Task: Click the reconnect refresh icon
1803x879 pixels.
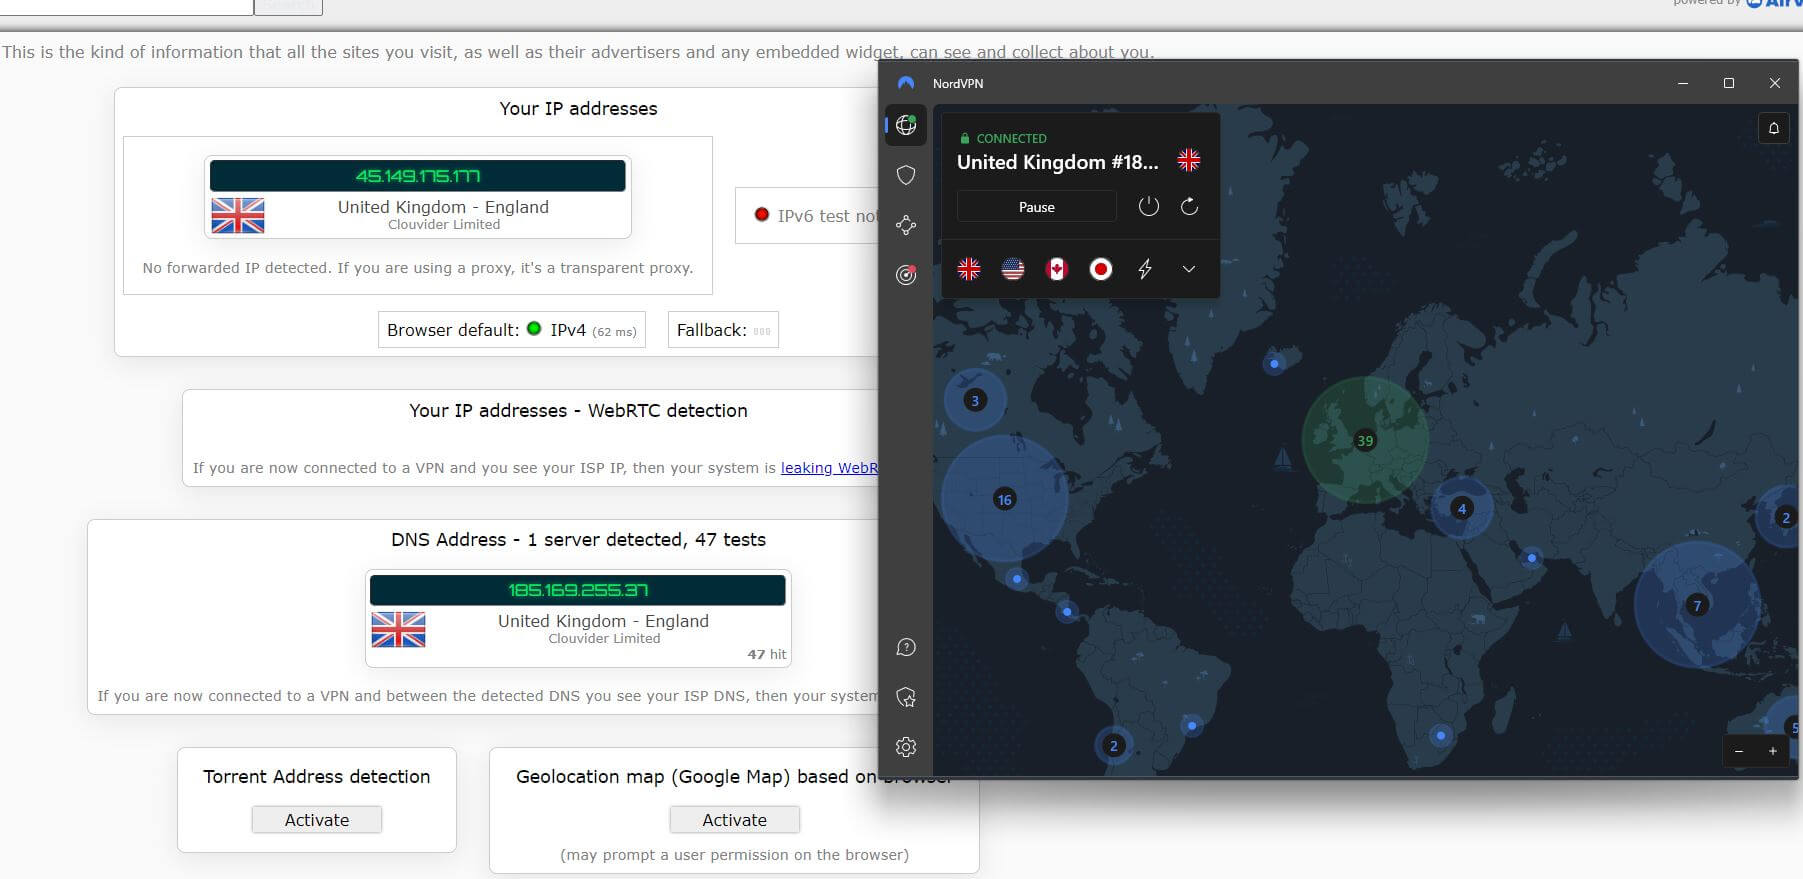Action: pos(1189,207)
